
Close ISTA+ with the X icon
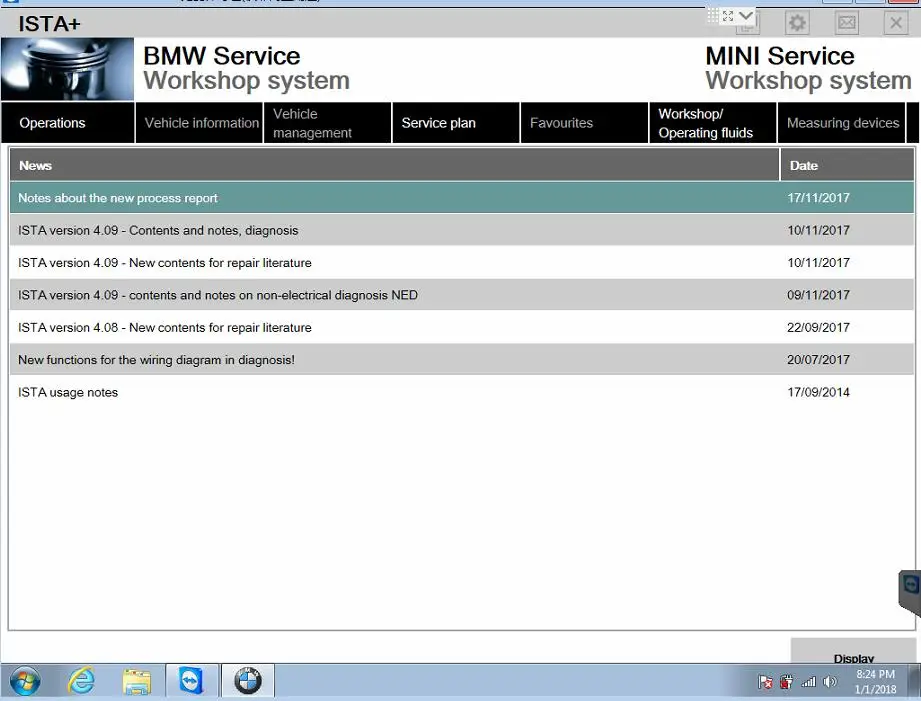tap(896, 24)
